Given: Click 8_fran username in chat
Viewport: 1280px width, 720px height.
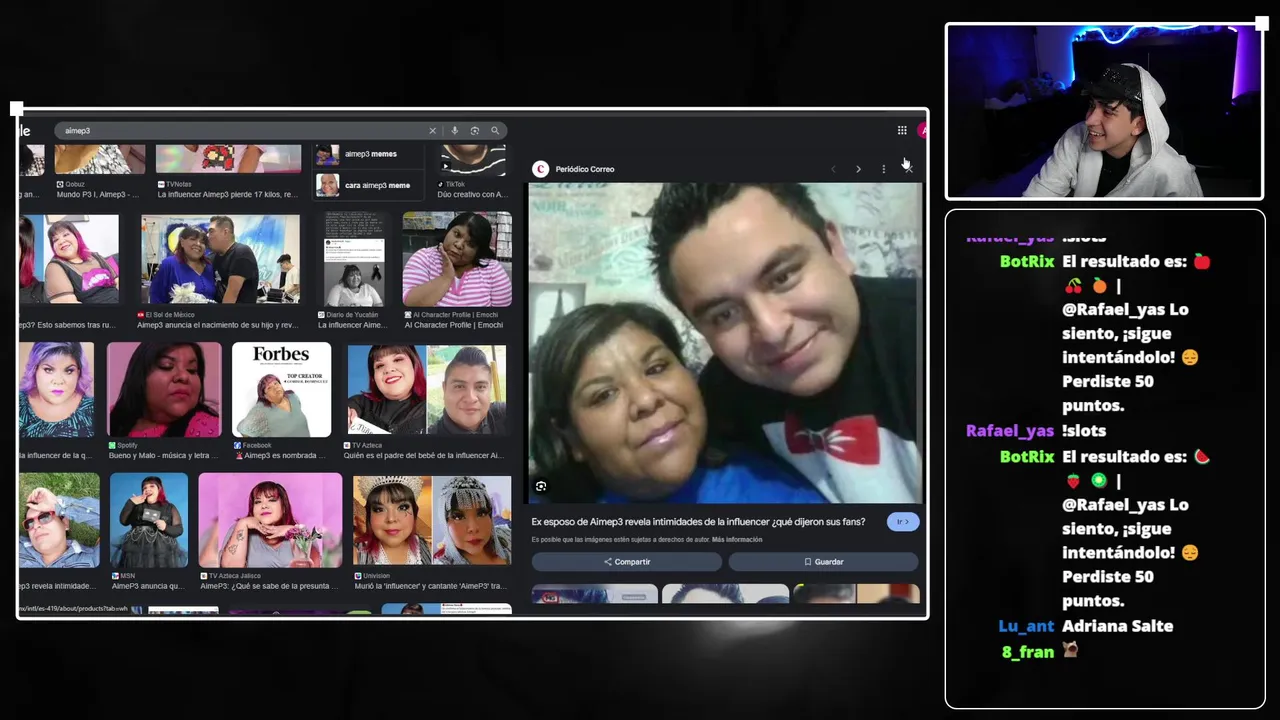Looking at the screenshot, I should (x=1028, y=652).
